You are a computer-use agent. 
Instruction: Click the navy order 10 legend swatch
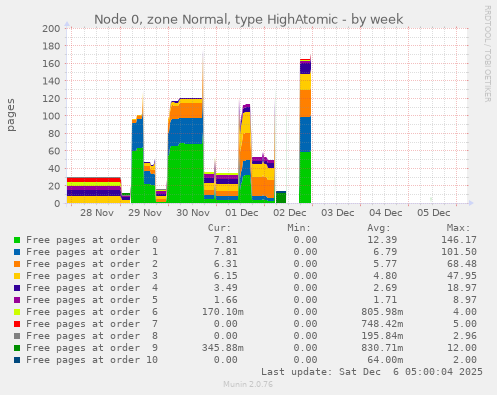tap(17, 360)
